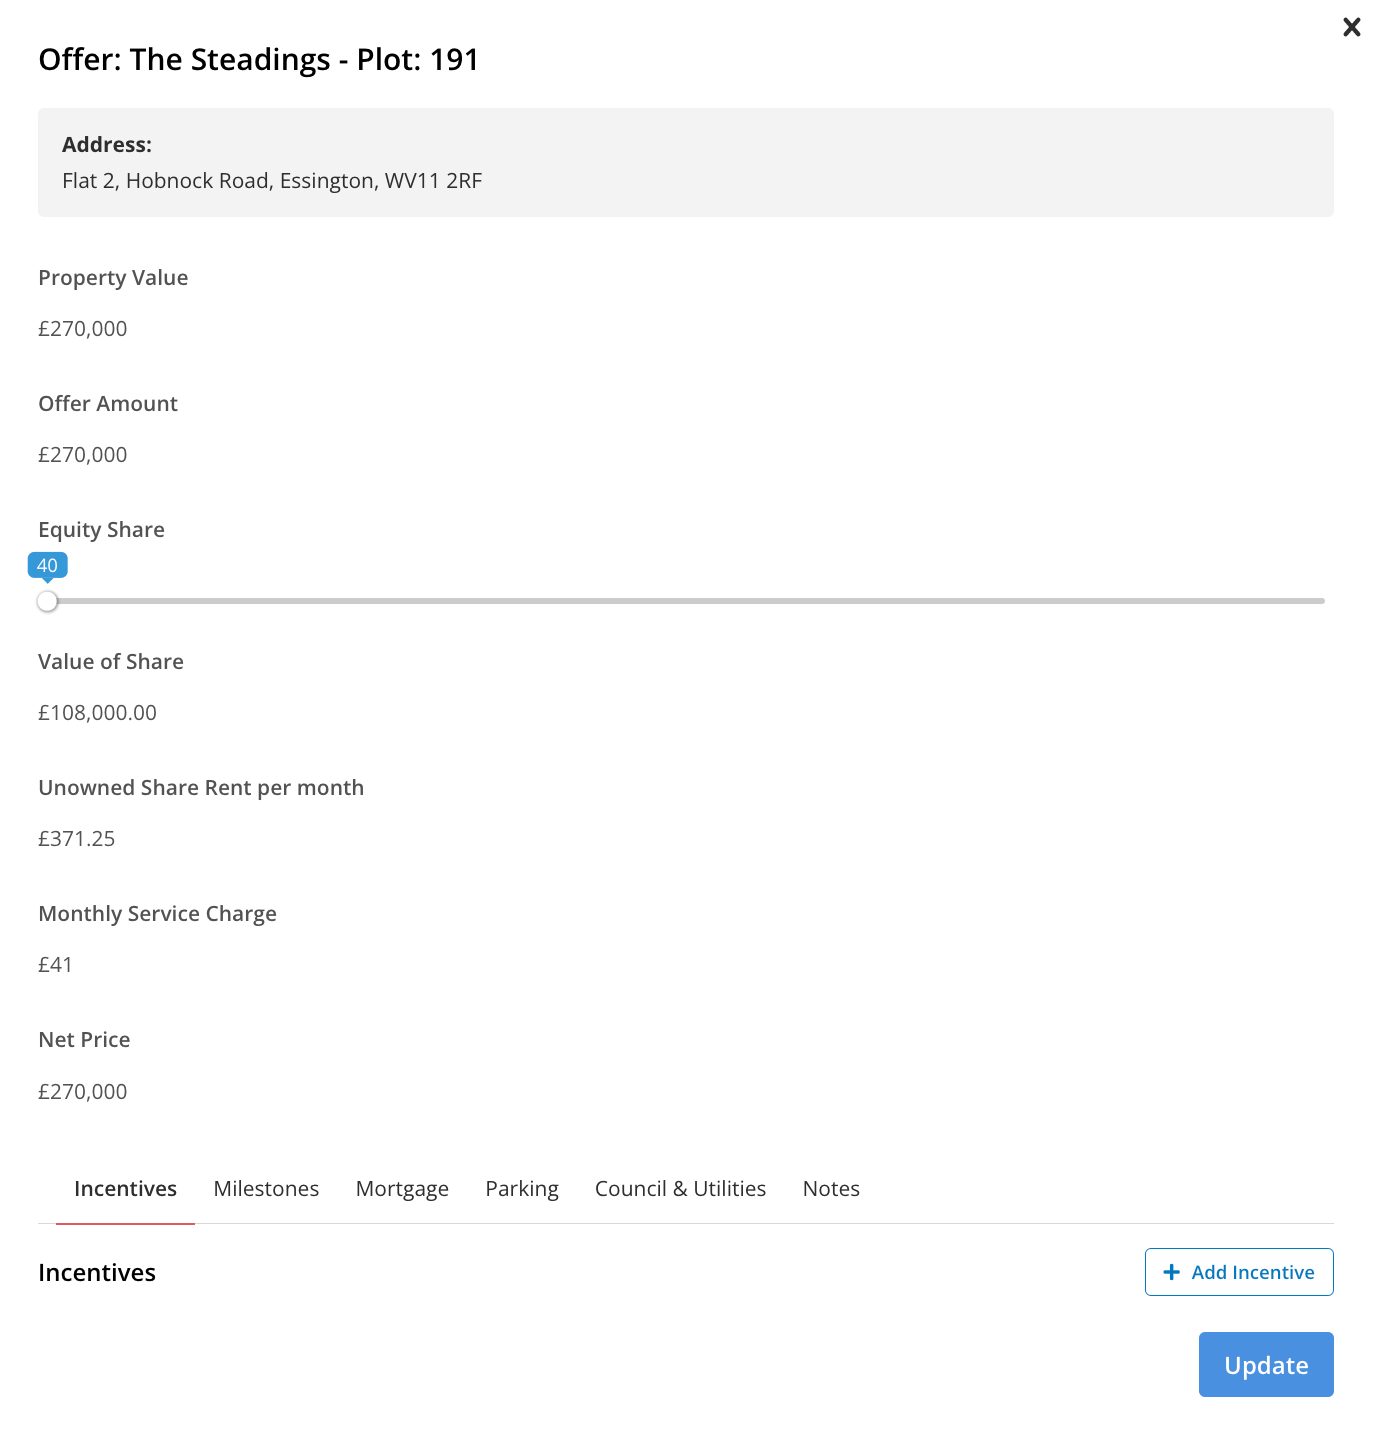Click the Unowned Share Rent £371.25 value

[x=77, y=839]
